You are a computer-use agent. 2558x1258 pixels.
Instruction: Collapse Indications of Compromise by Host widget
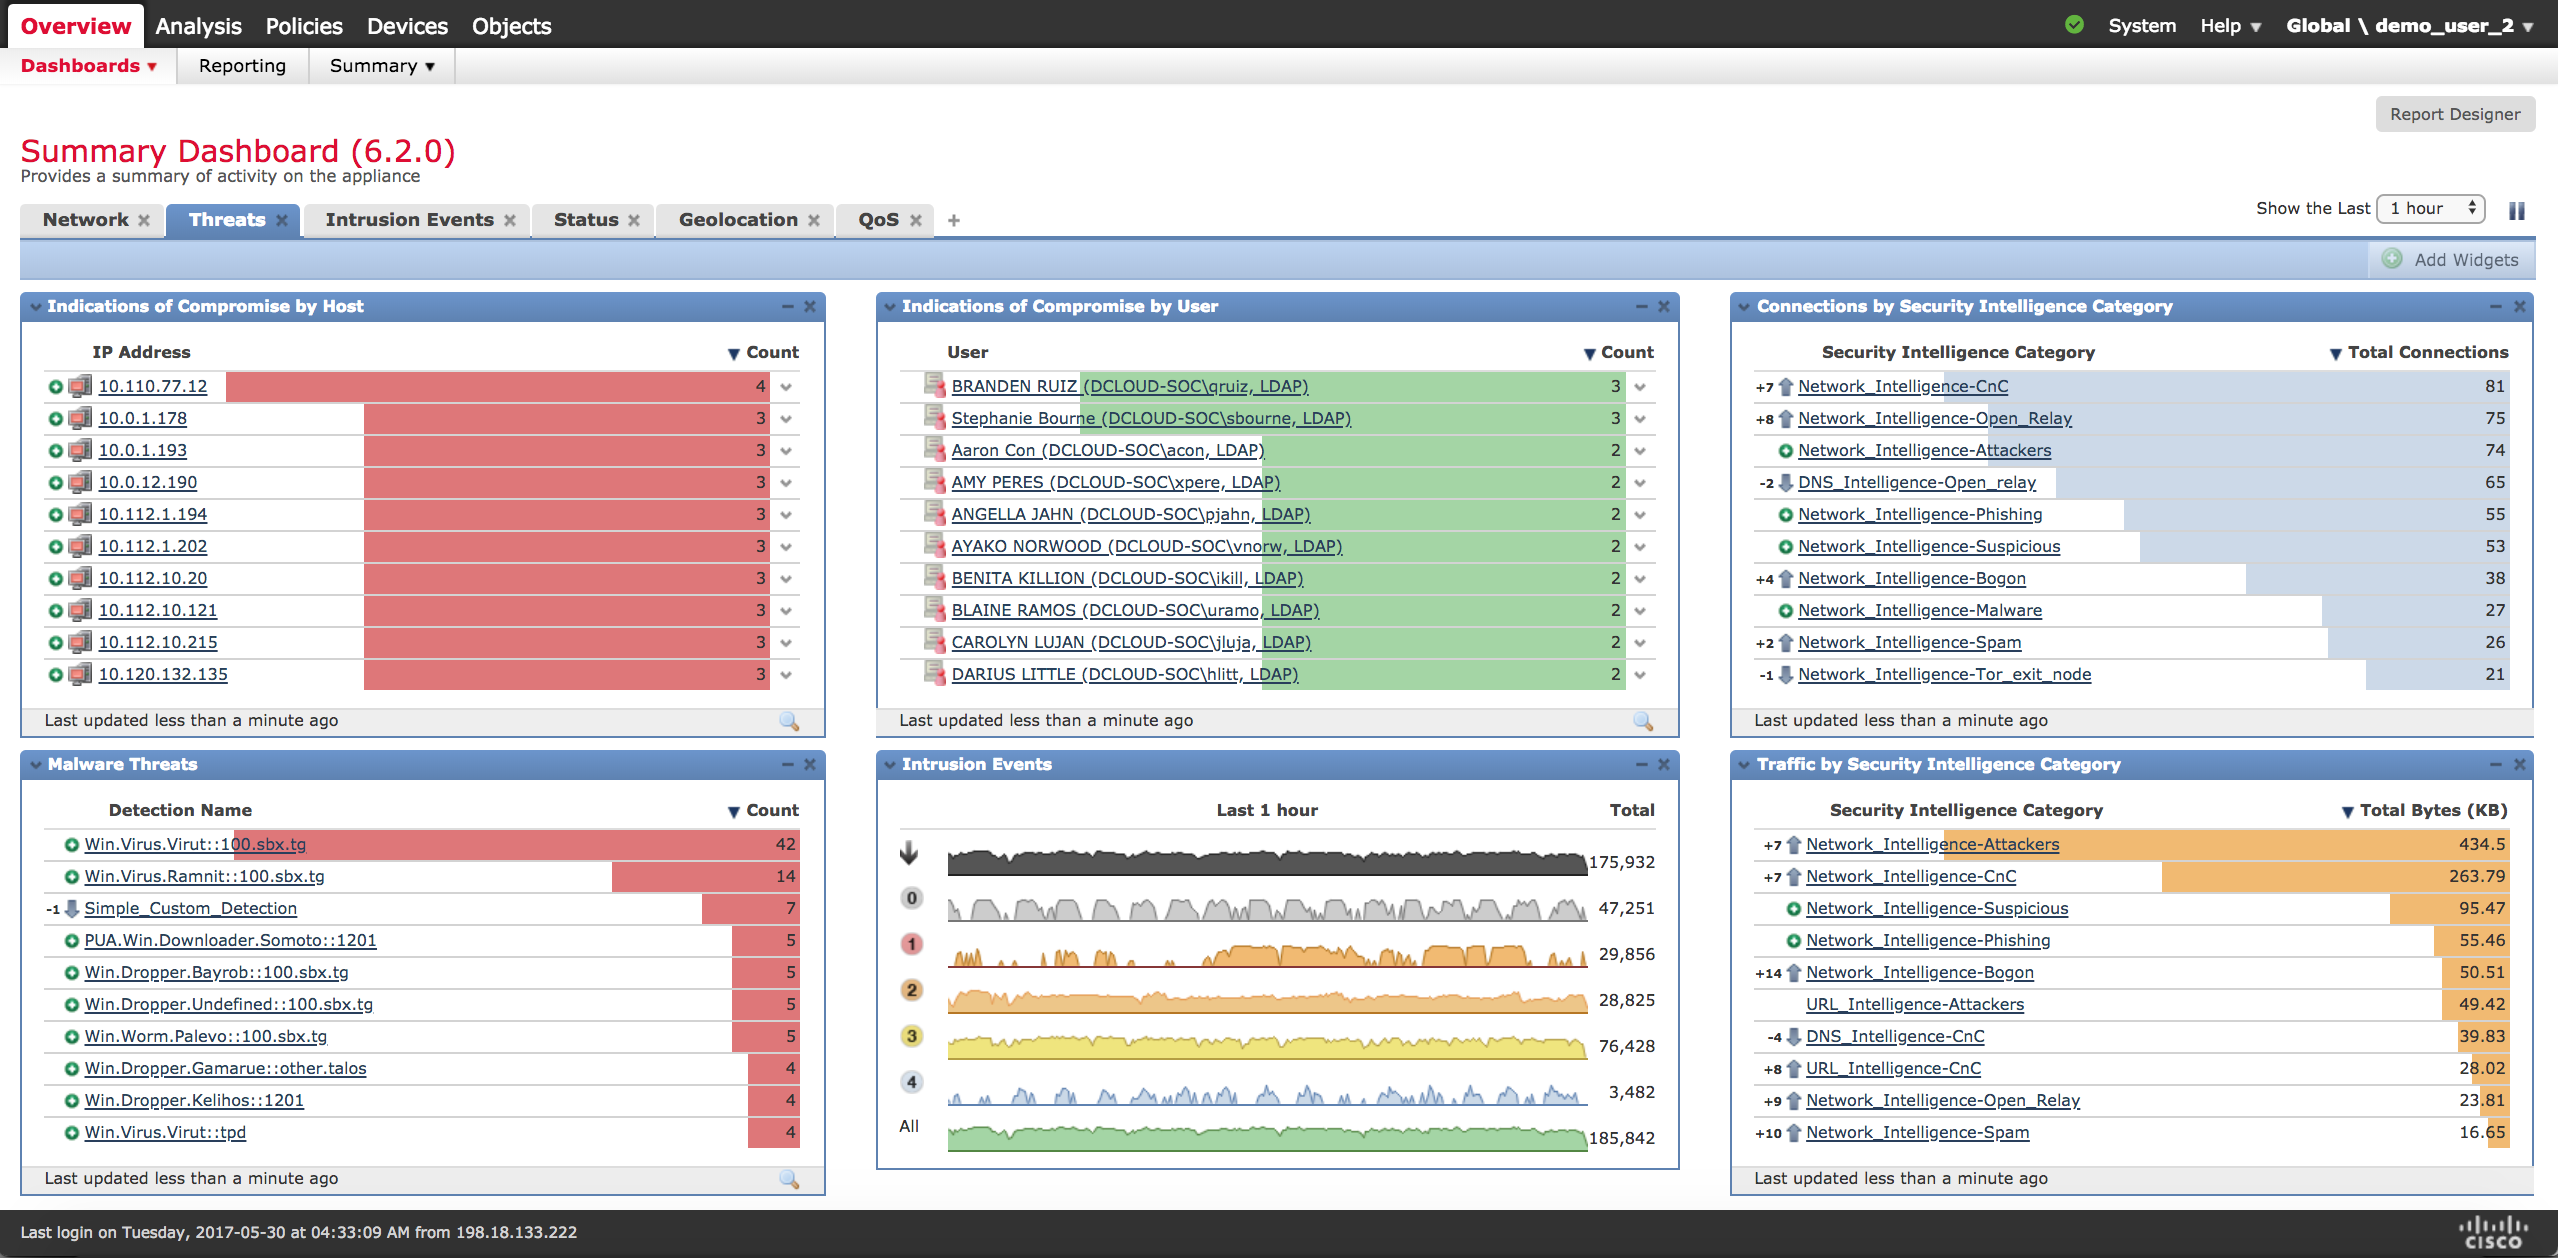[36, 307]
